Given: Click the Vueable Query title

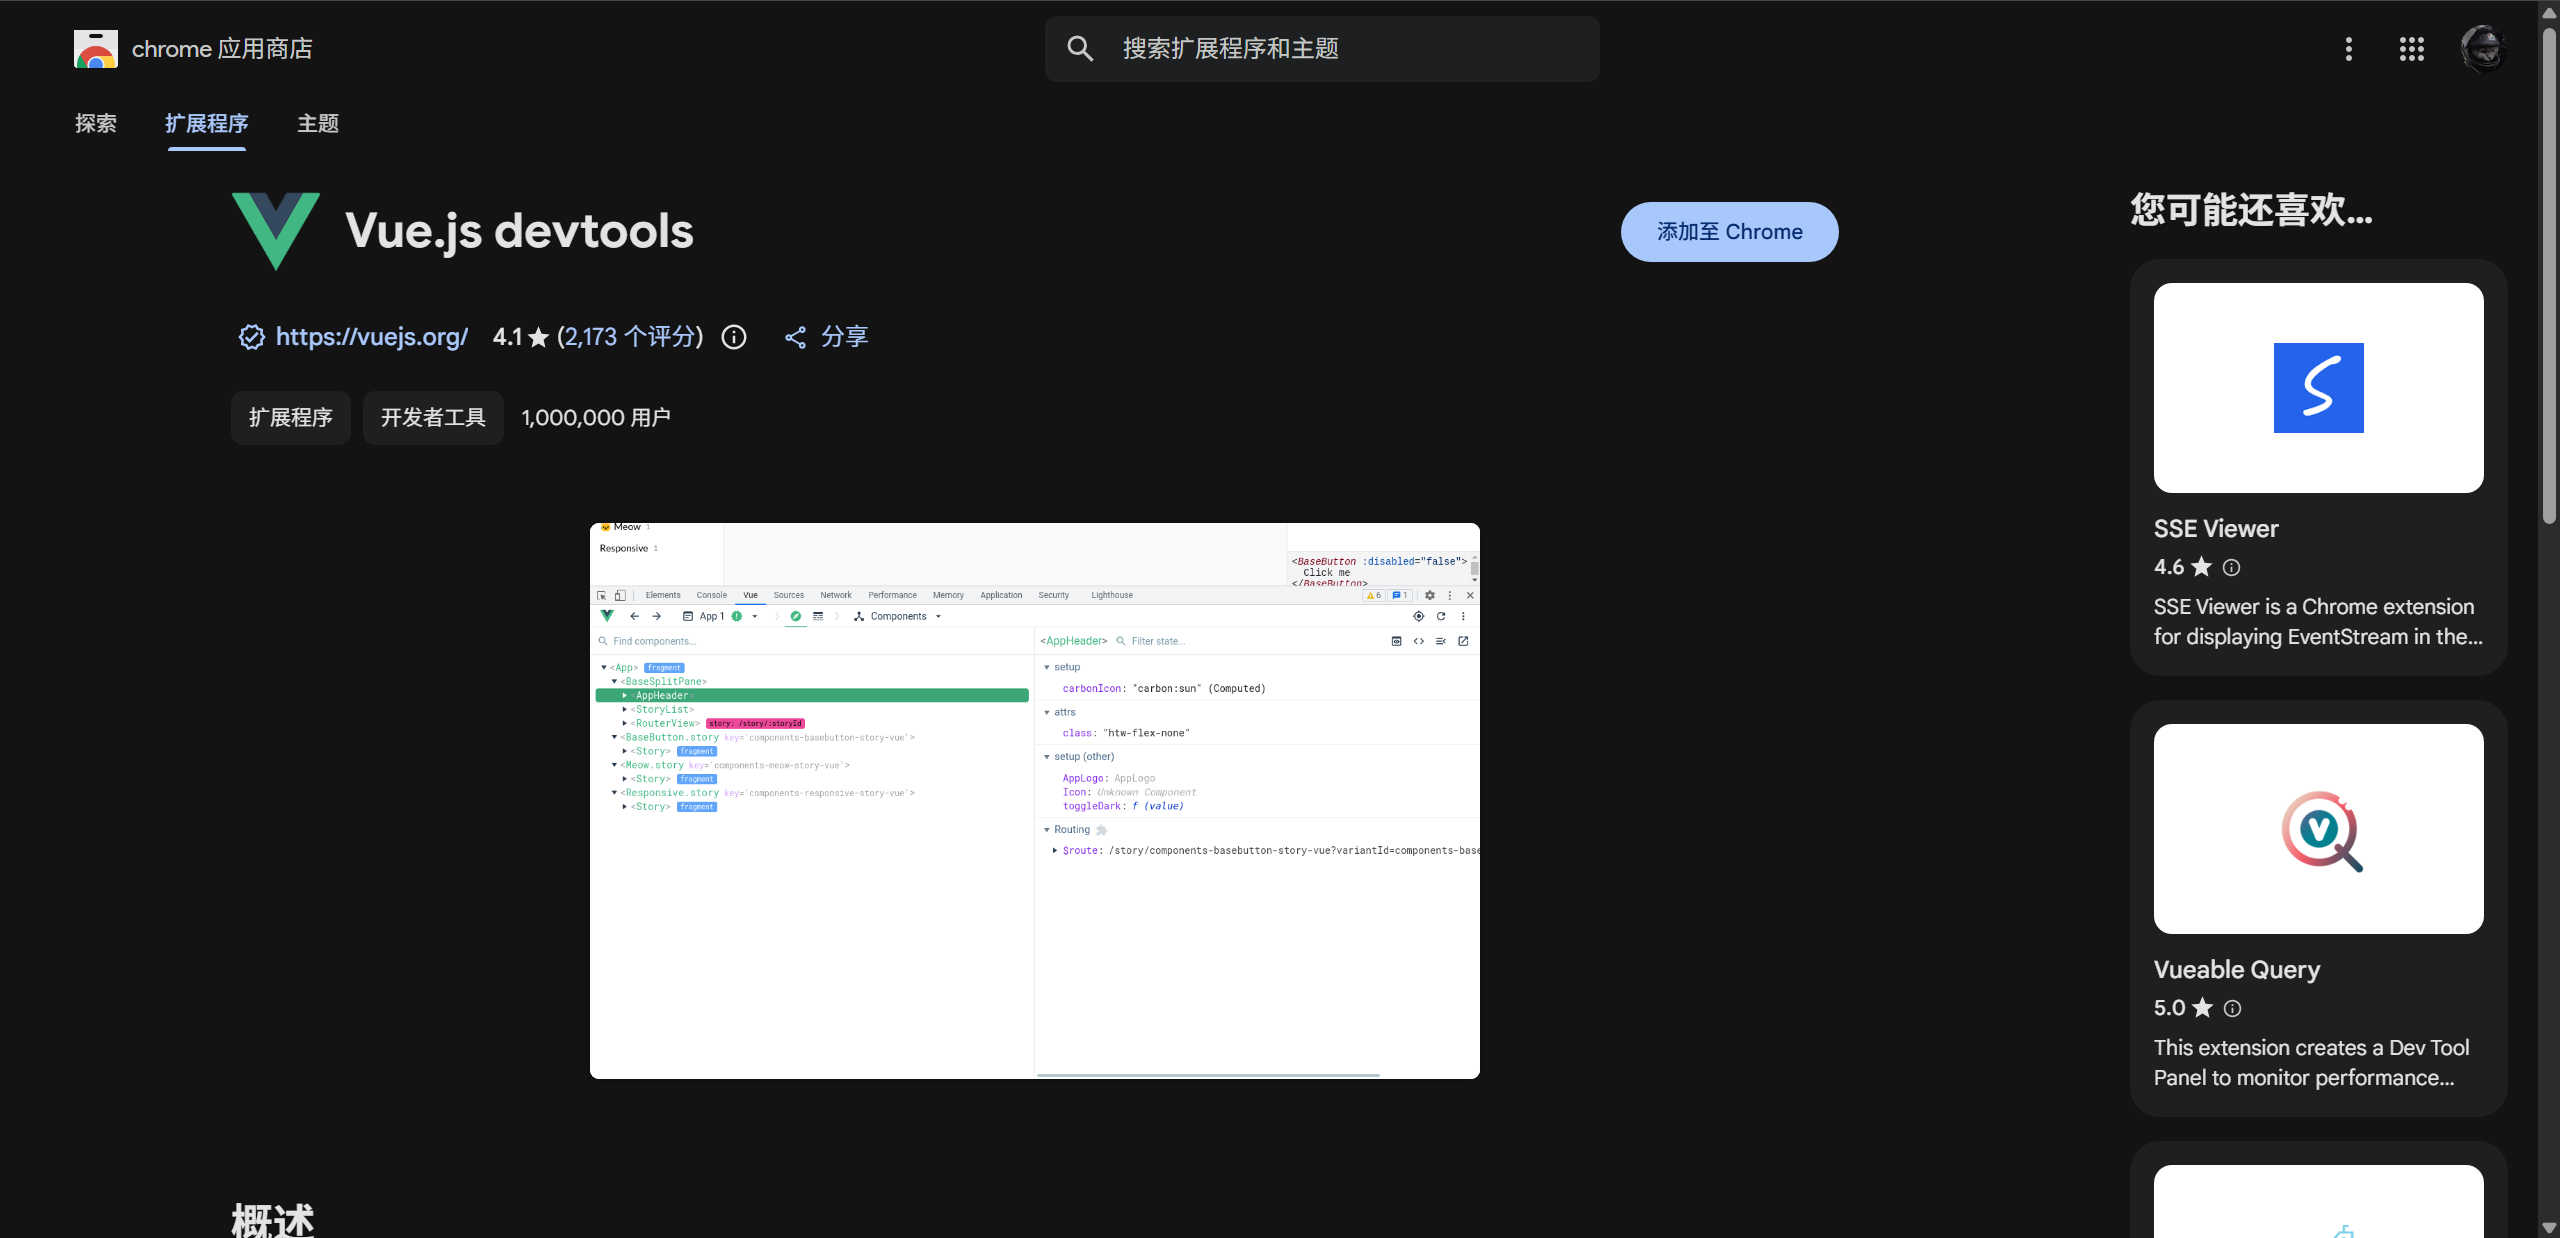Looking at the screenshot, I should point(2237,970).
